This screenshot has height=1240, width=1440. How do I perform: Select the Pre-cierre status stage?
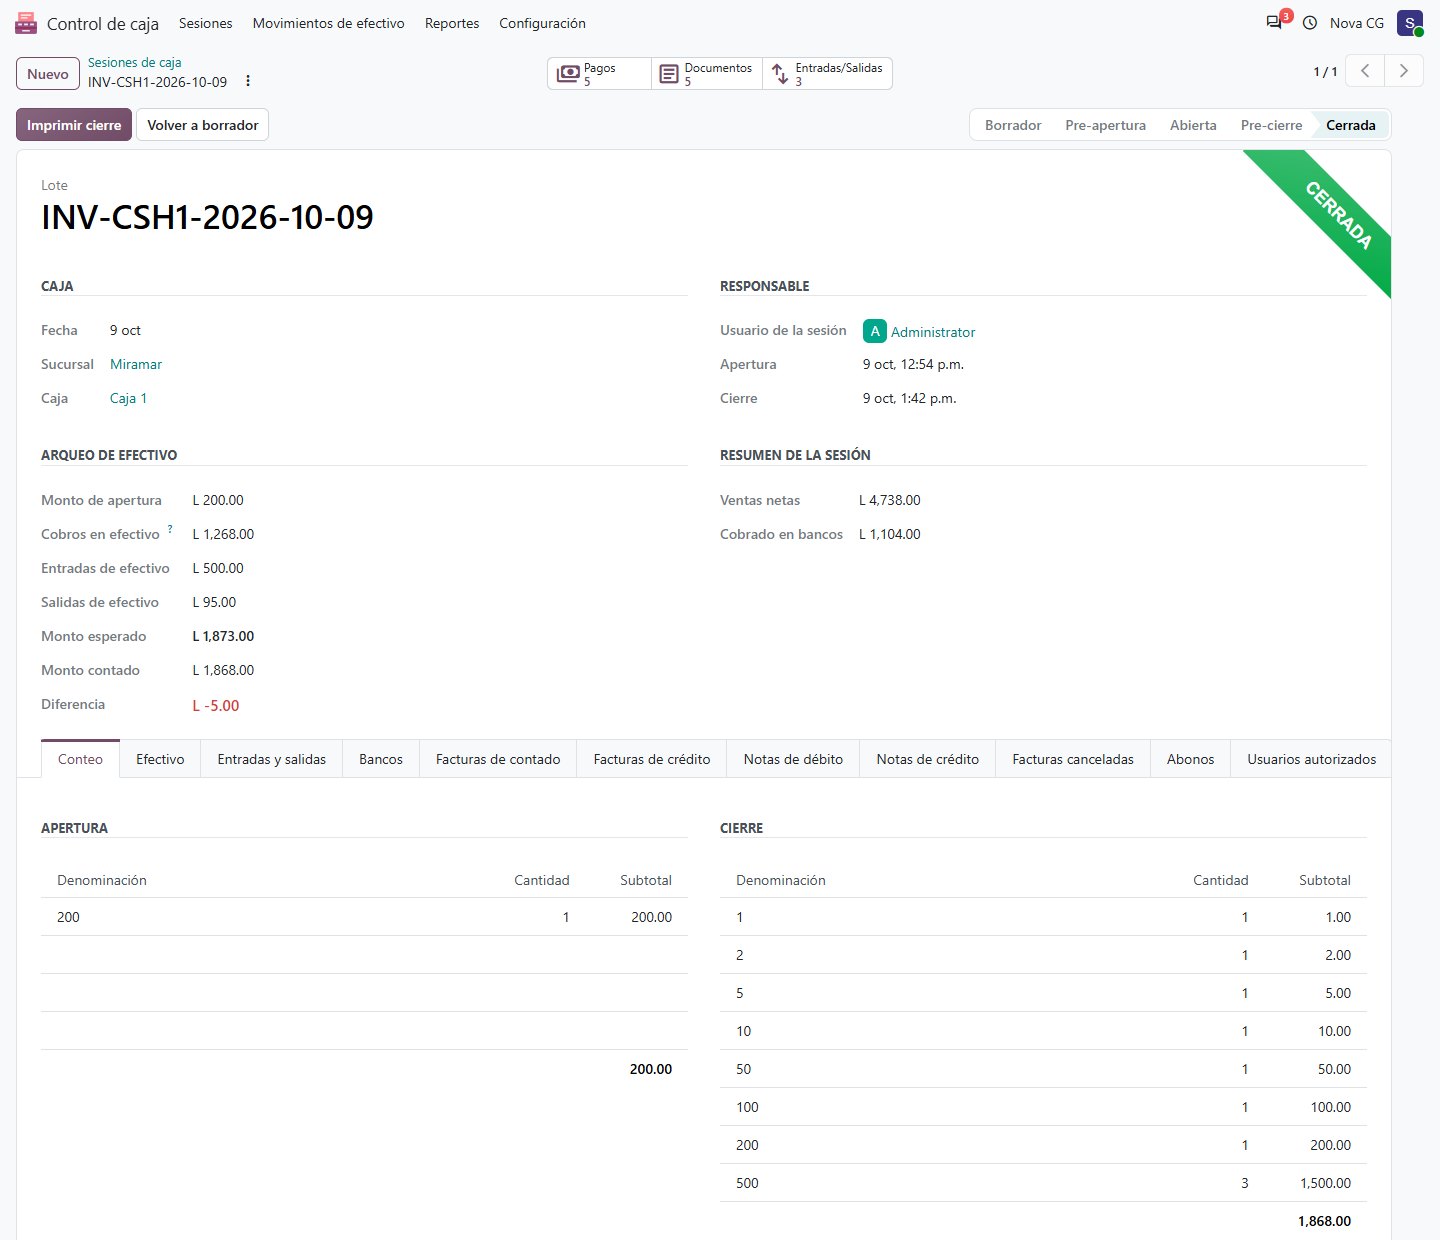[1272, 125]
